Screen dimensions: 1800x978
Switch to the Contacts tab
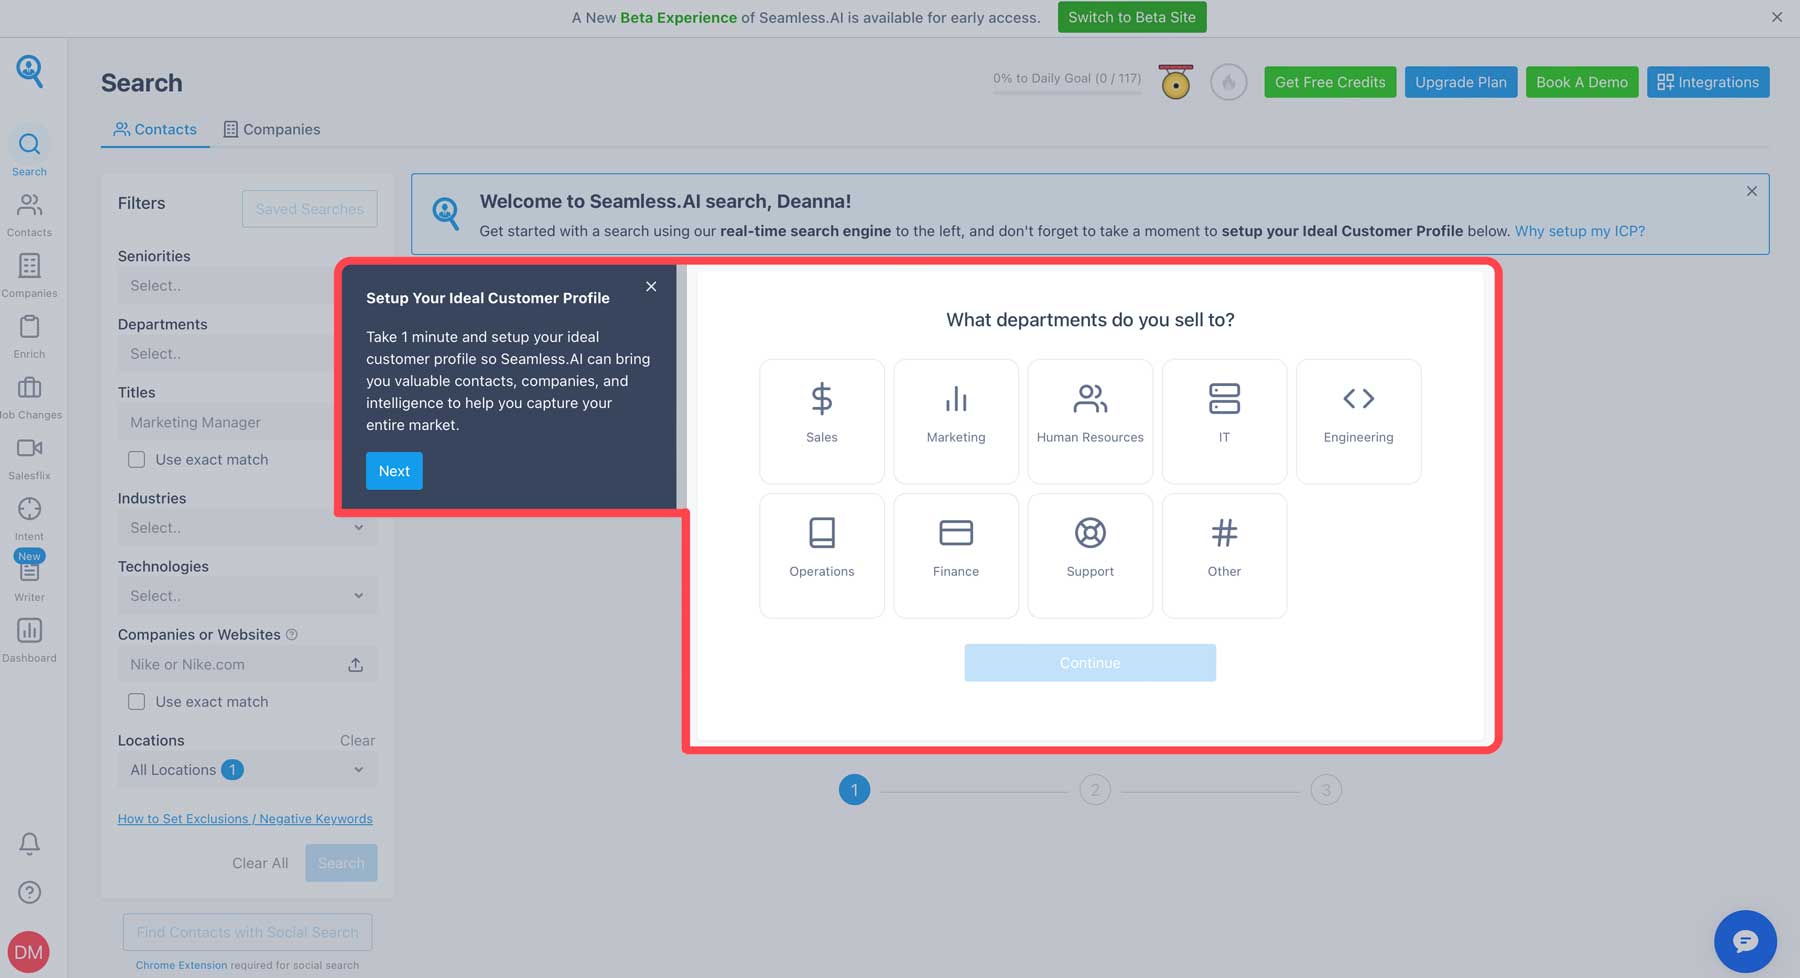point(155,128)
